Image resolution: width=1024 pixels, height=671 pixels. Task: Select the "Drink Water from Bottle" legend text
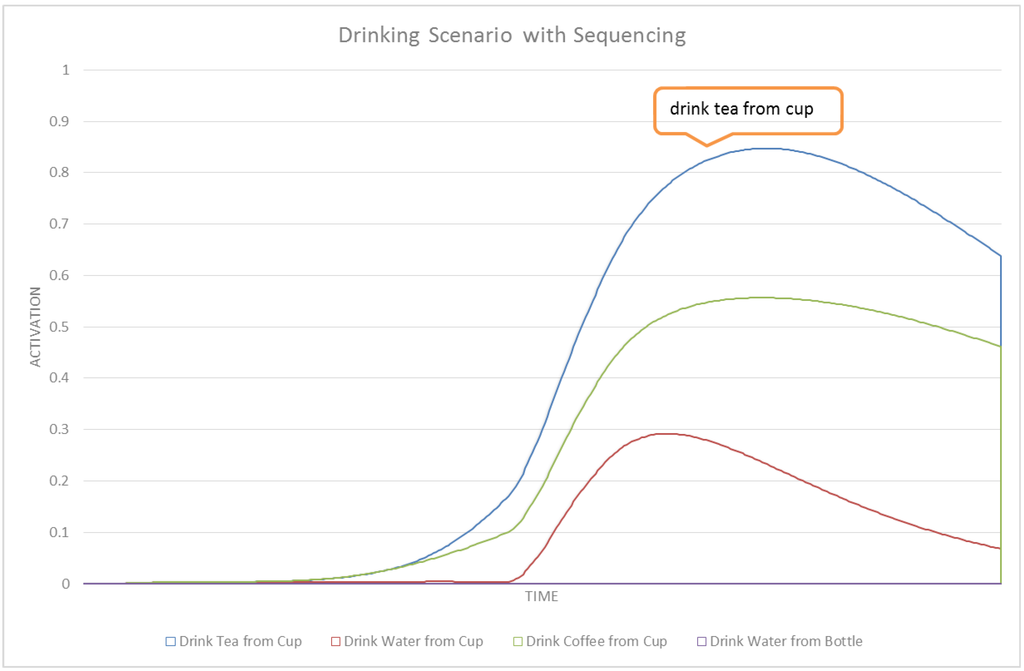[786, 641]
